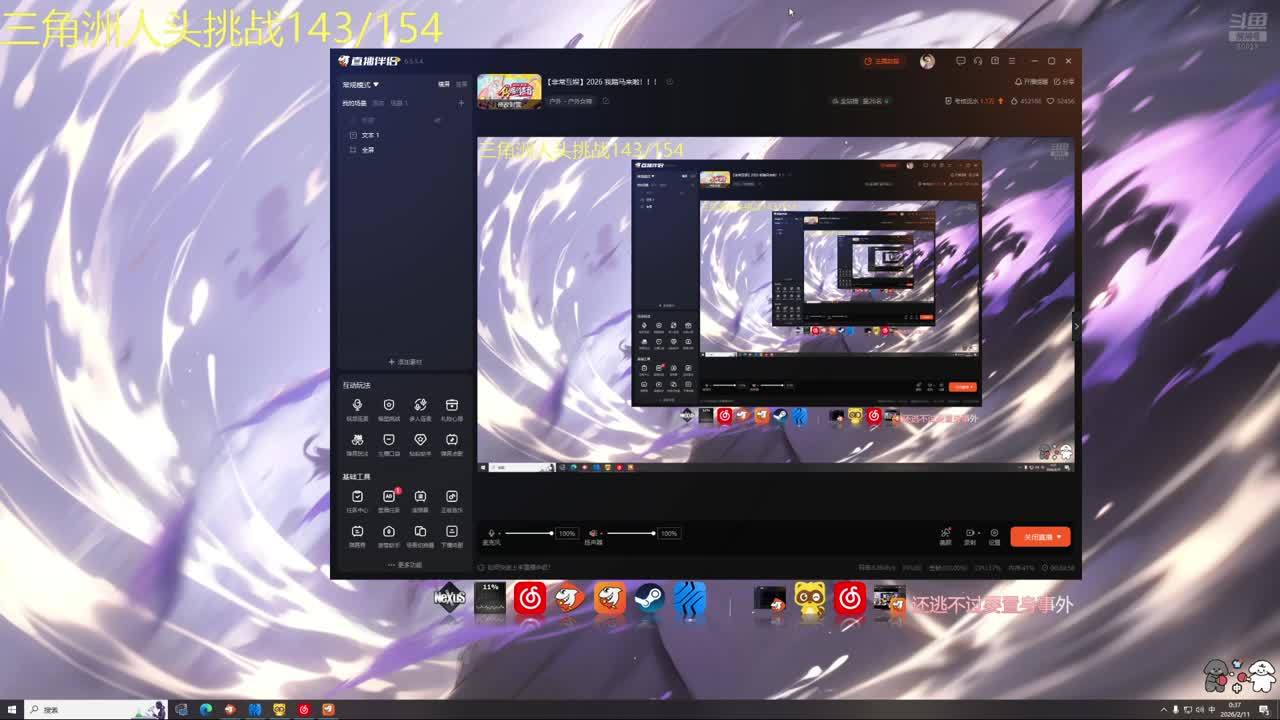Open the AB tool with red badge
This screenshot has height=720, width=1280.
point(389,497)
